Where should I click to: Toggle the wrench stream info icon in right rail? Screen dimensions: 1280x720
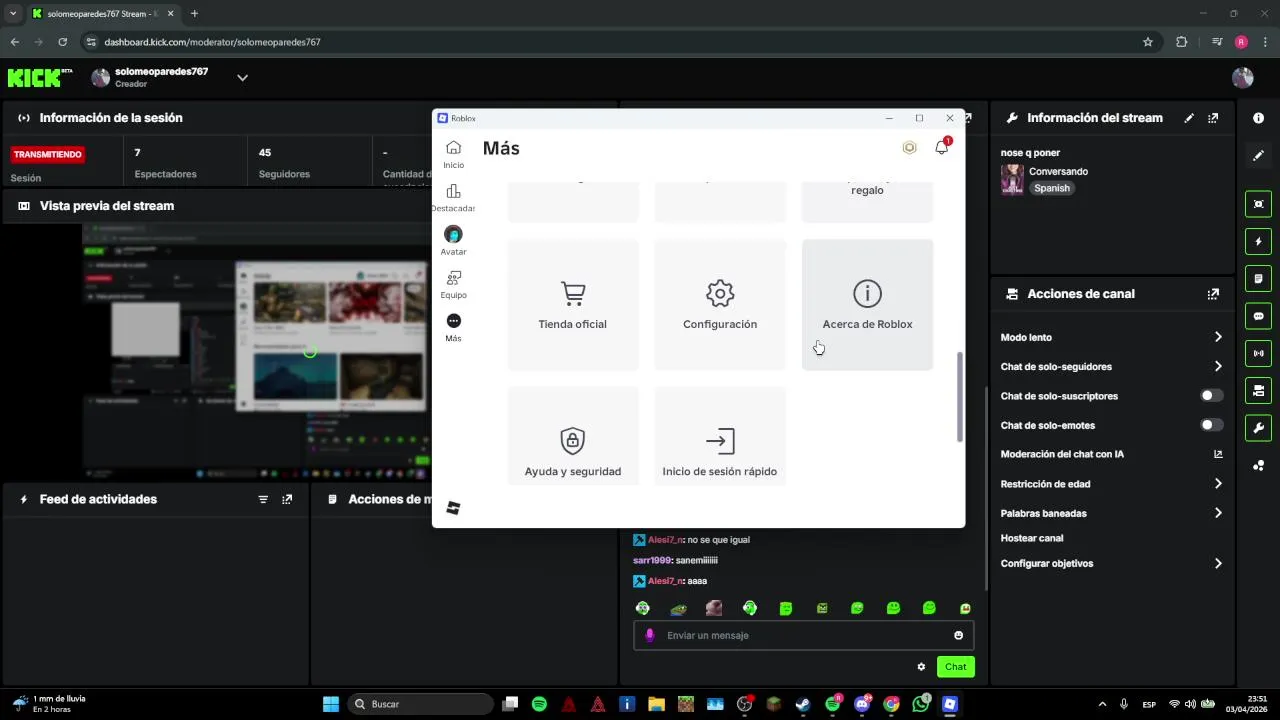1258,428
